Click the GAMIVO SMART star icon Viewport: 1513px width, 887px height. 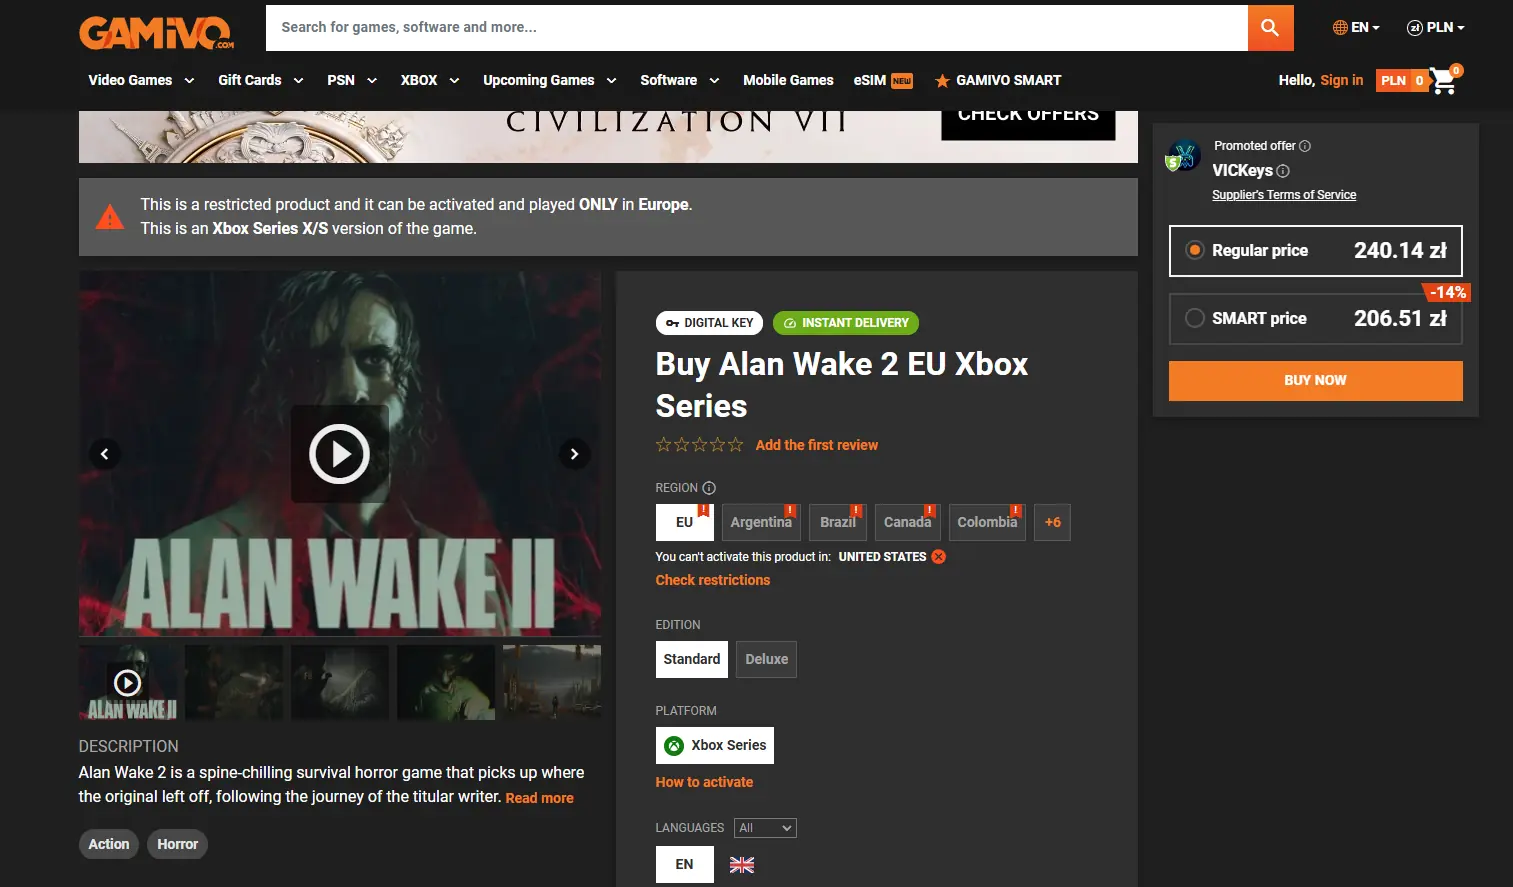click(942, 81)
